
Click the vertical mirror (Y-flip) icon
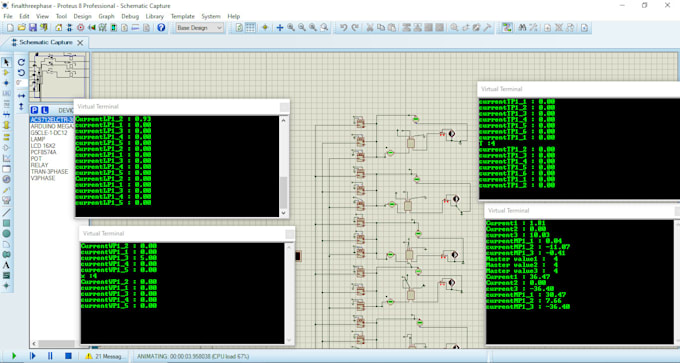point(21,106)
